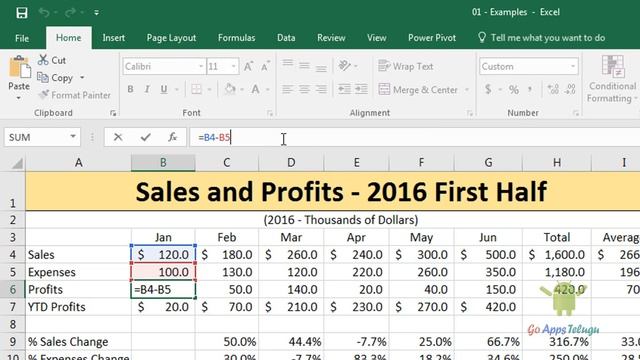The height and width of the screenshot is (360, 640).
Task: Toggle Align Right
Action: click(x=321, y=89)
